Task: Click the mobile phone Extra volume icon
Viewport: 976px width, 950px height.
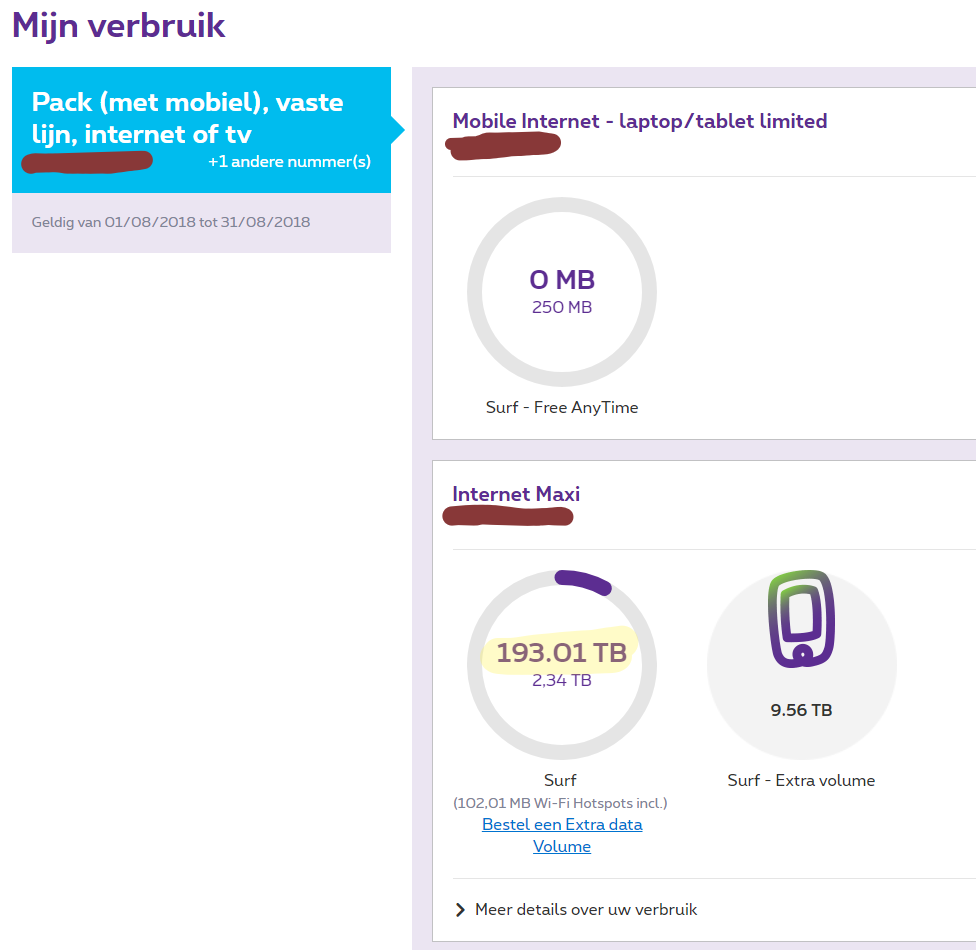Action: tap(801, 620)
